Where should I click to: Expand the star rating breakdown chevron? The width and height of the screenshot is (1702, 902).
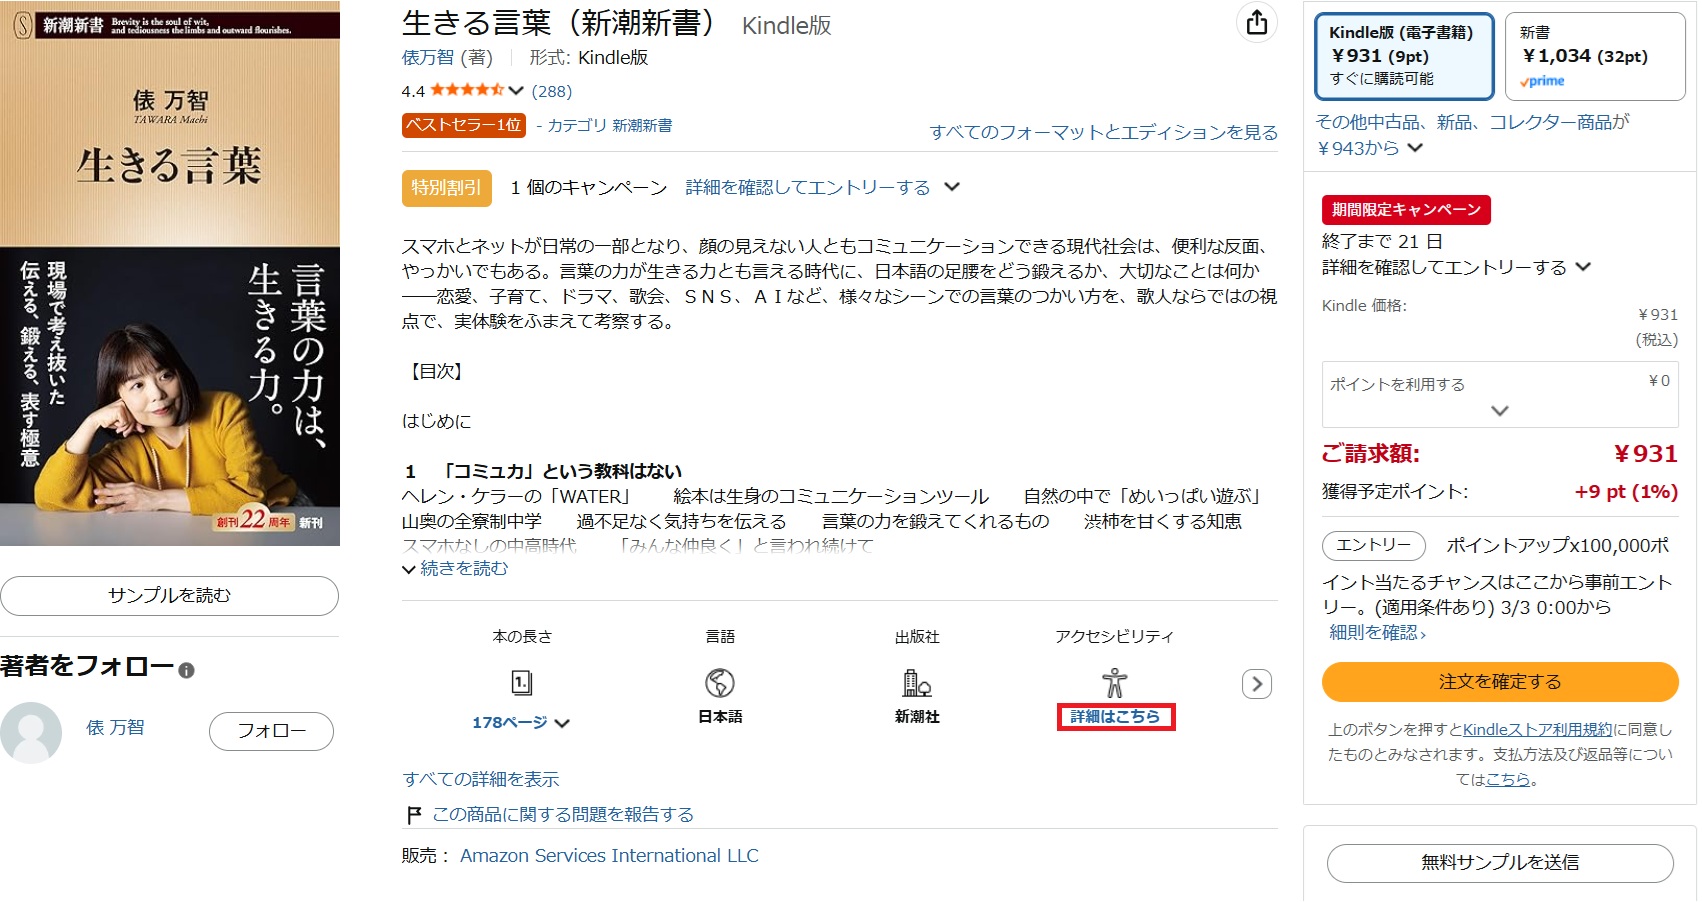(x=516, y=91)
